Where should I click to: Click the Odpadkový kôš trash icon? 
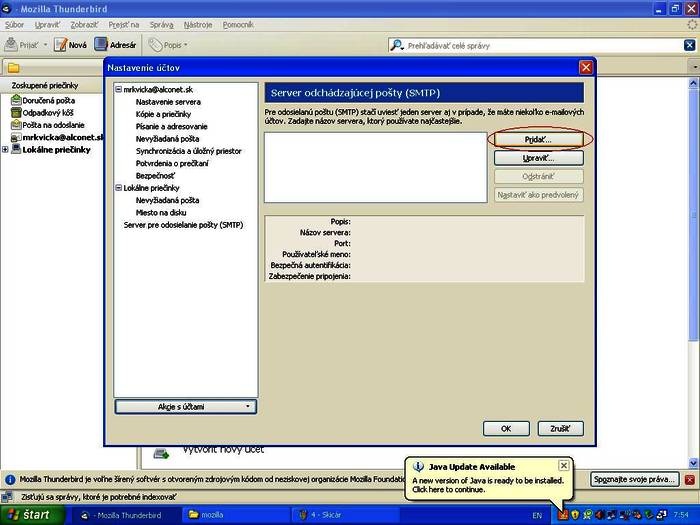tap(16, 112)
